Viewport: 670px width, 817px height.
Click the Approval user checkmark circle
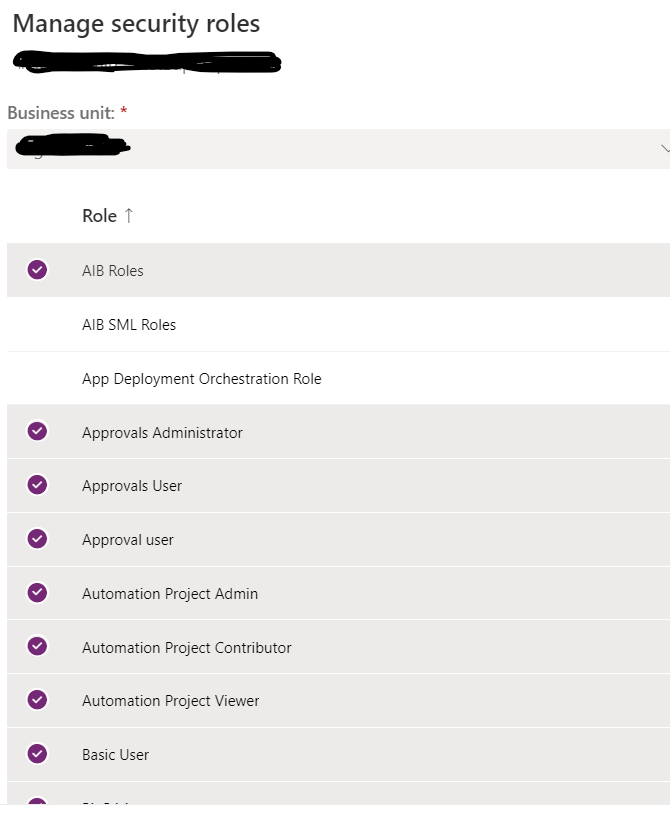(37, 539)
